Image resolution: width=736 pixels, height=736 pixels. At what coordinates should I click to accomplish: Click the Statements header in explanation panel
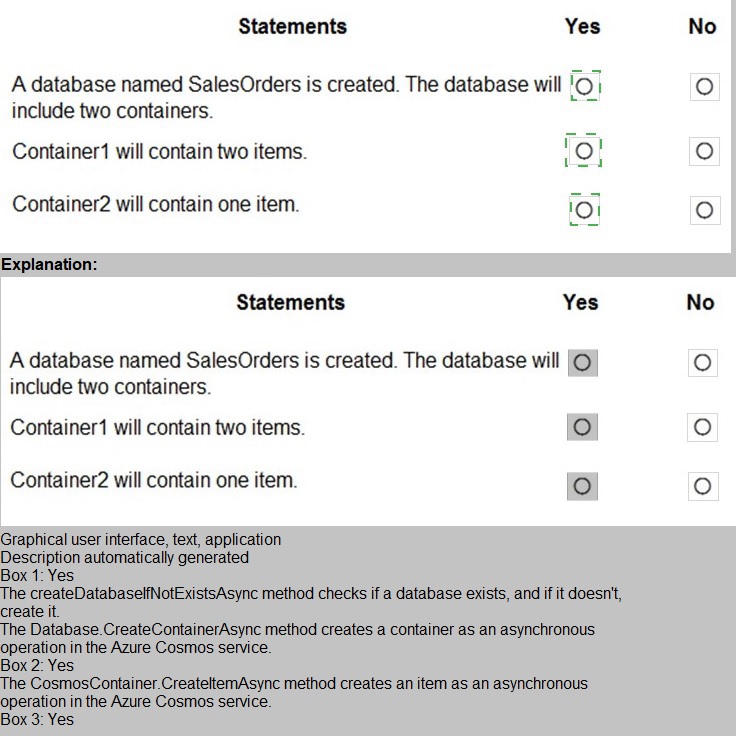click(x=290, y=302)
